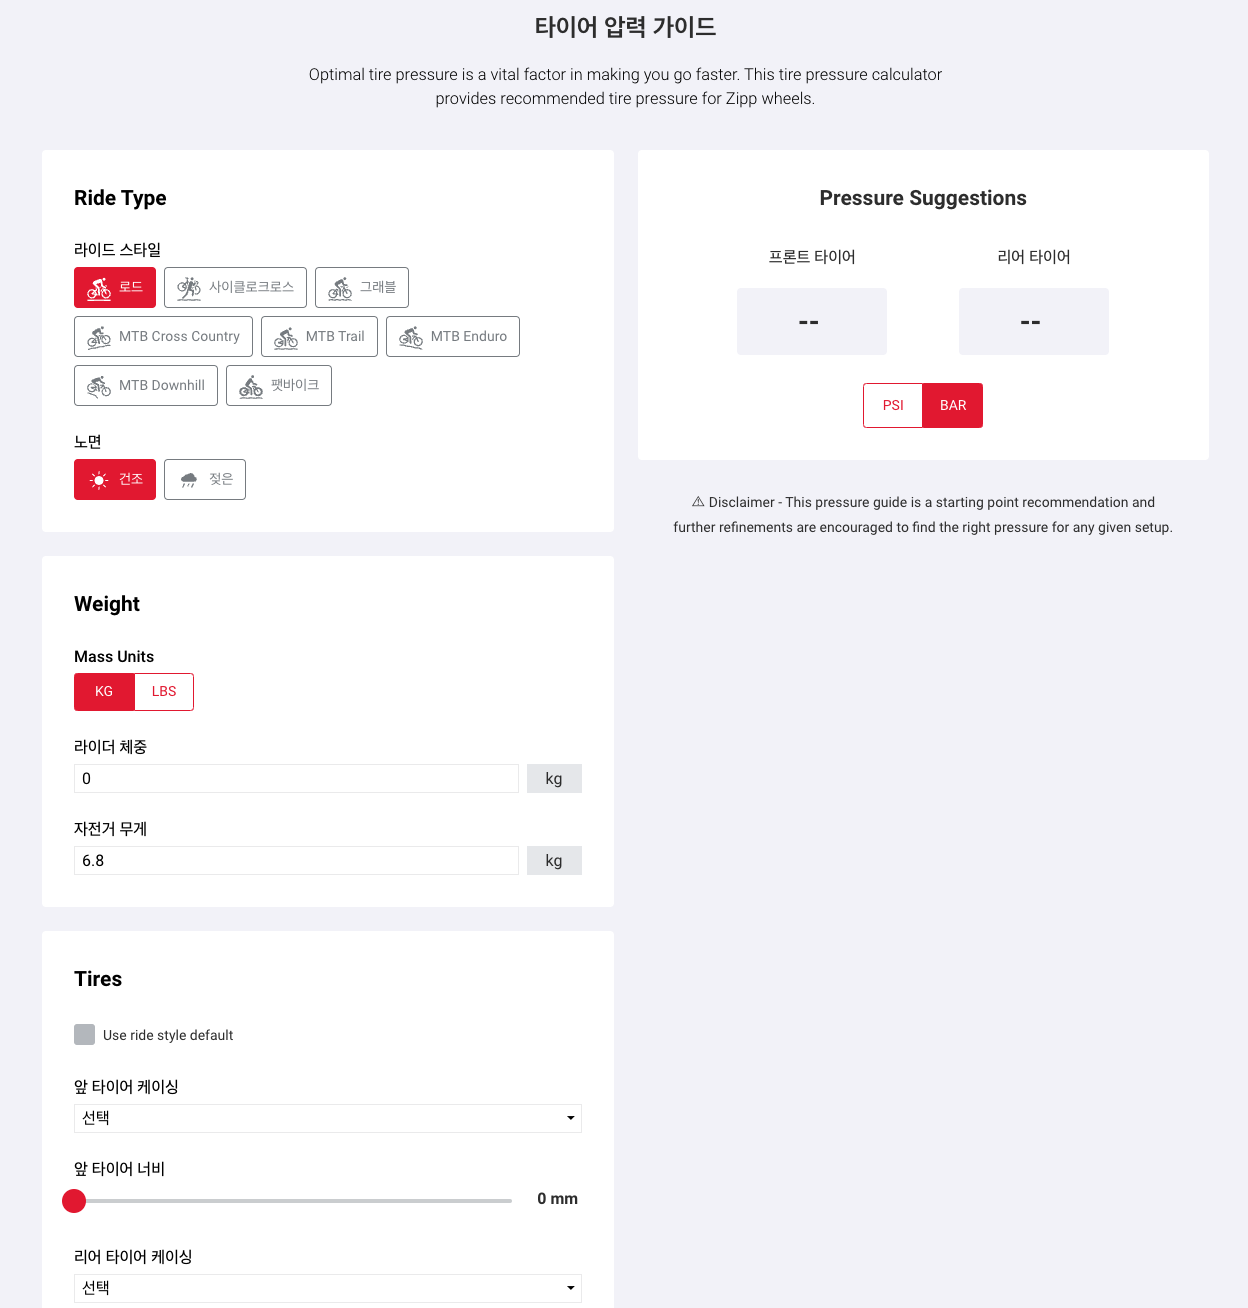Pick the 그래블 gravel bike icon
The image size is (1248, 1308).
coord(340,288)
